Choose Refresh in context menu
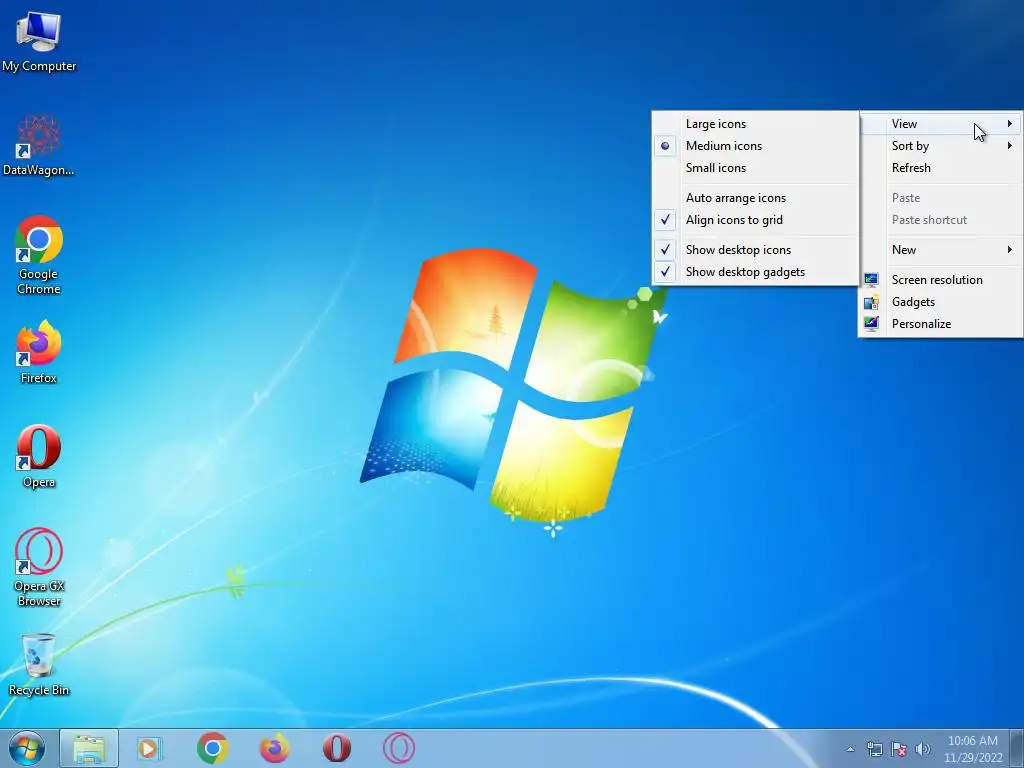Viewport: 1024px width, 768px height. pos(940,168)
